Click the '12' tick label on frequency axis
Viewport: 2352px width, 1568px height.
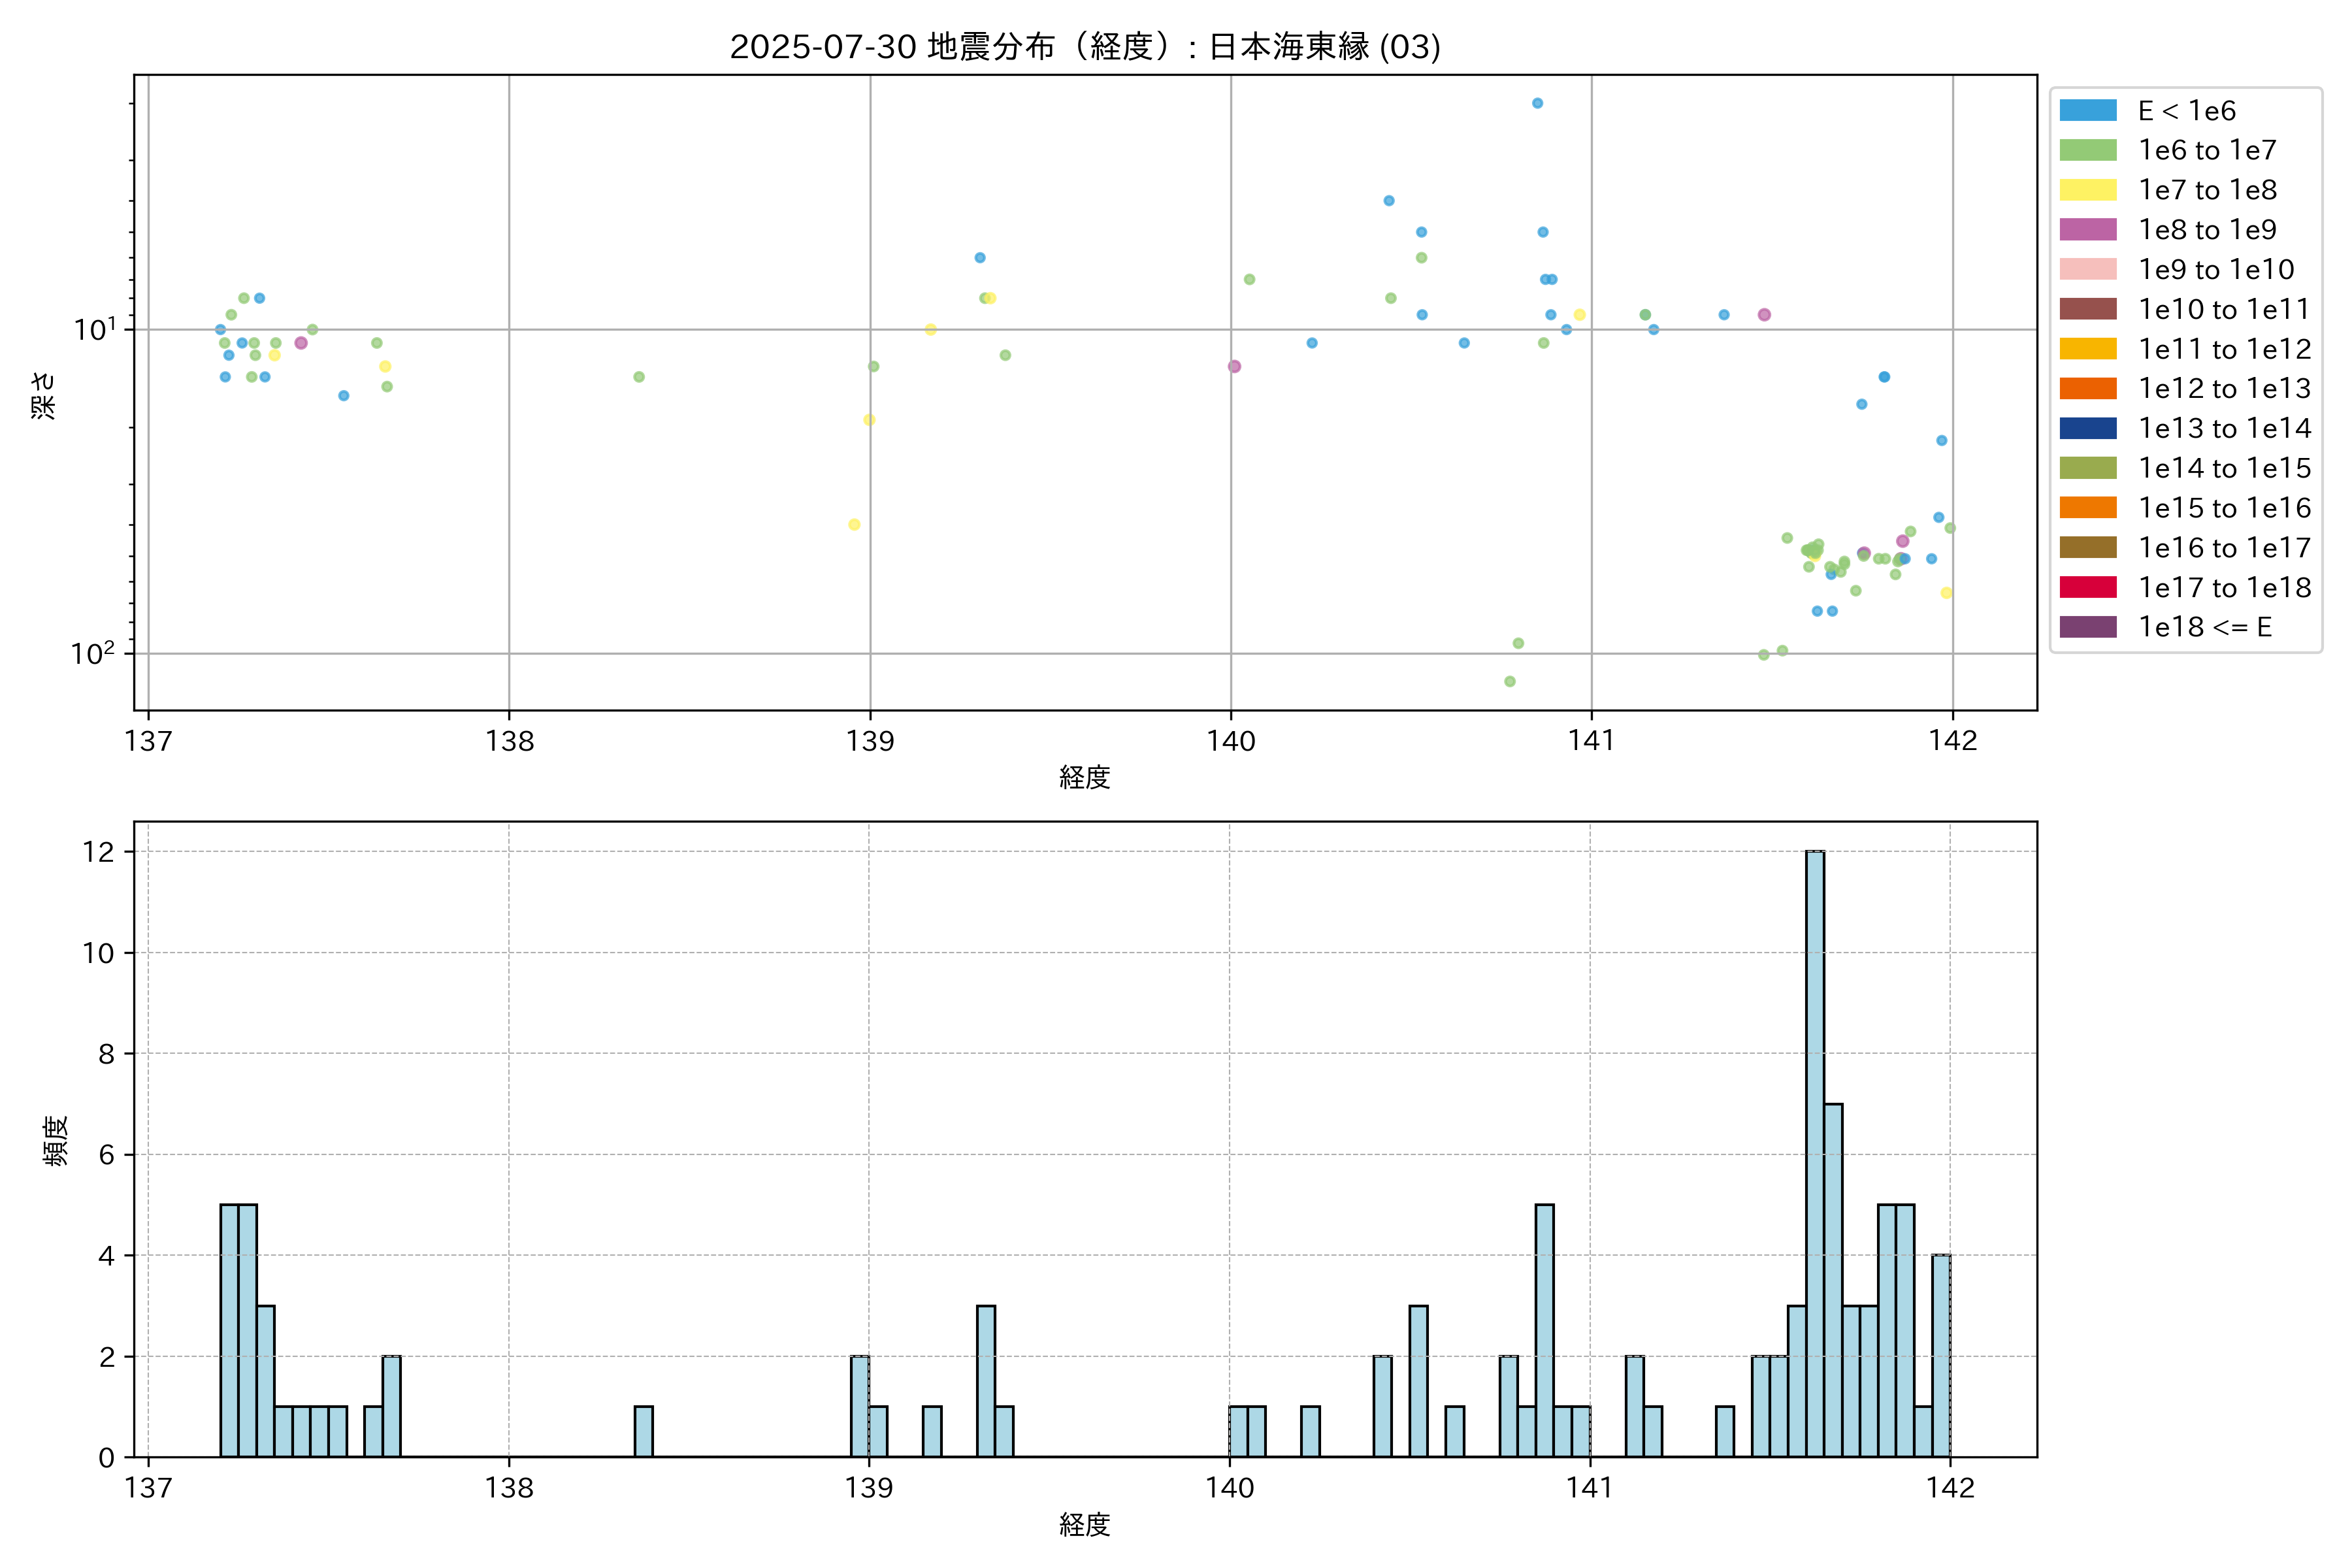(98, 852)
